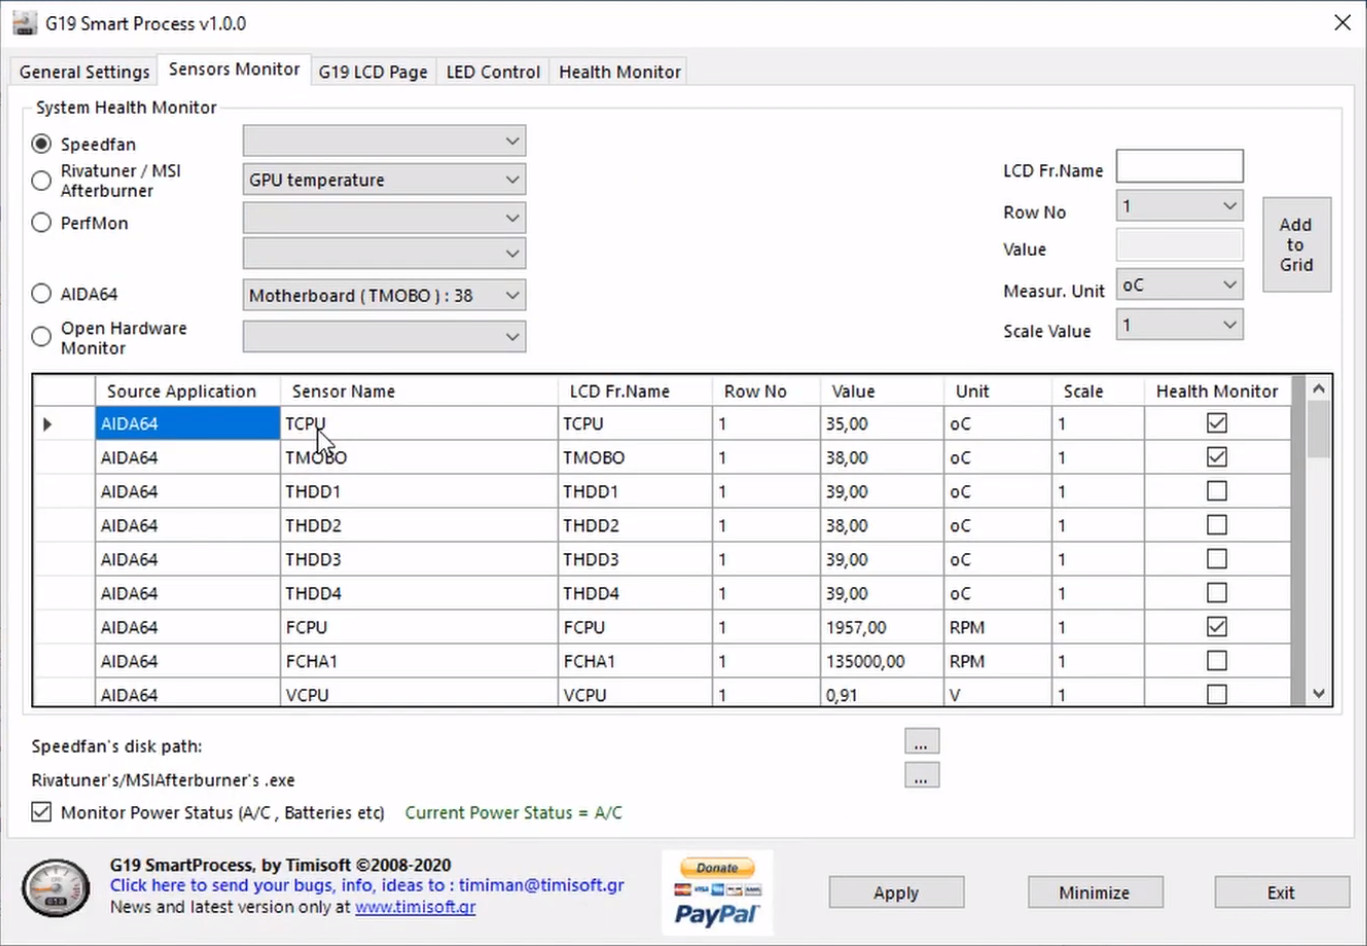Click the Sensor Name column header
Screen dimensions: 1367x946
419,391
